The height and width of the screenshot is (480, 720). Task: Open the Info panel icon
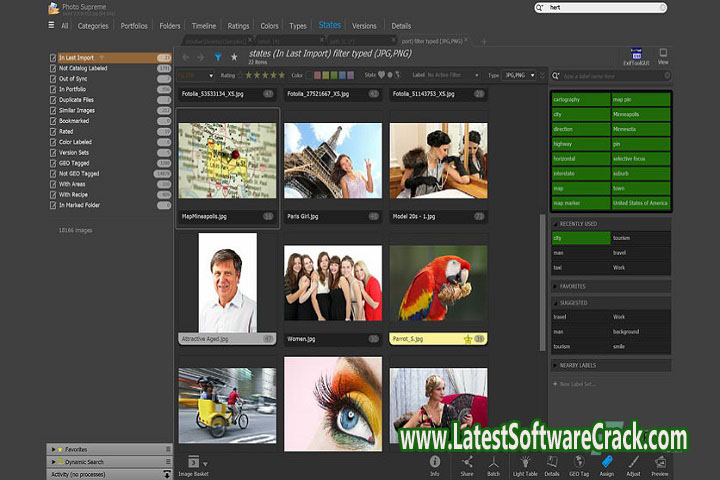point(434,465)
